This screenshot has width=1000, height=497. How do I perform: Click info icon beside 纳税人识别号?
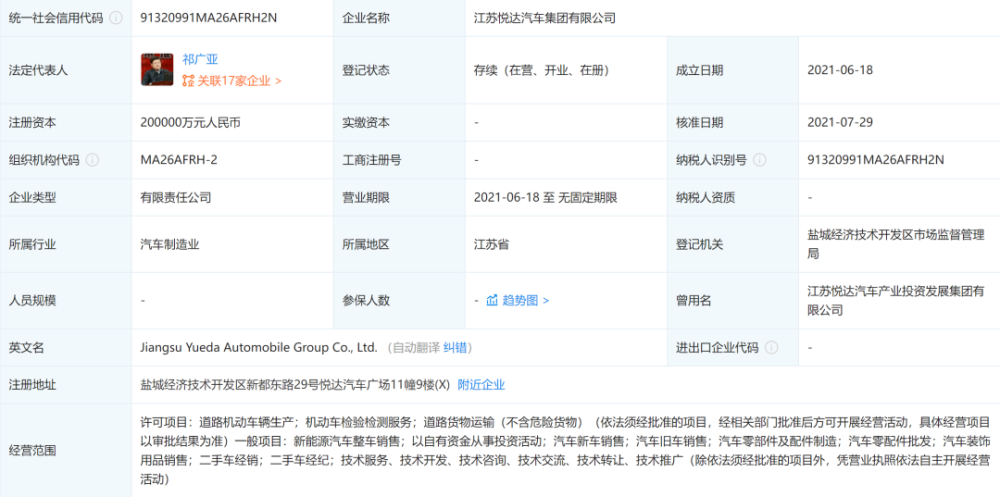[760, 160]
